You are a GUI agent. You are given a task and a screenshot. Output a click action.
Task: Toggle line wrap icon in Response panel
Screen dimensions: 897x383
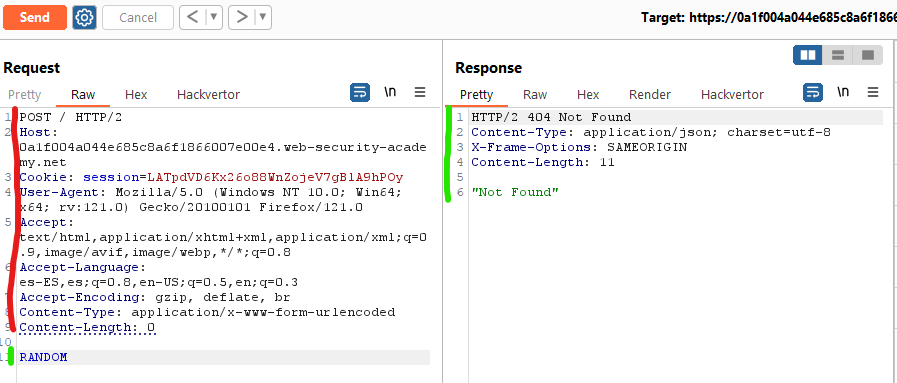813,92
